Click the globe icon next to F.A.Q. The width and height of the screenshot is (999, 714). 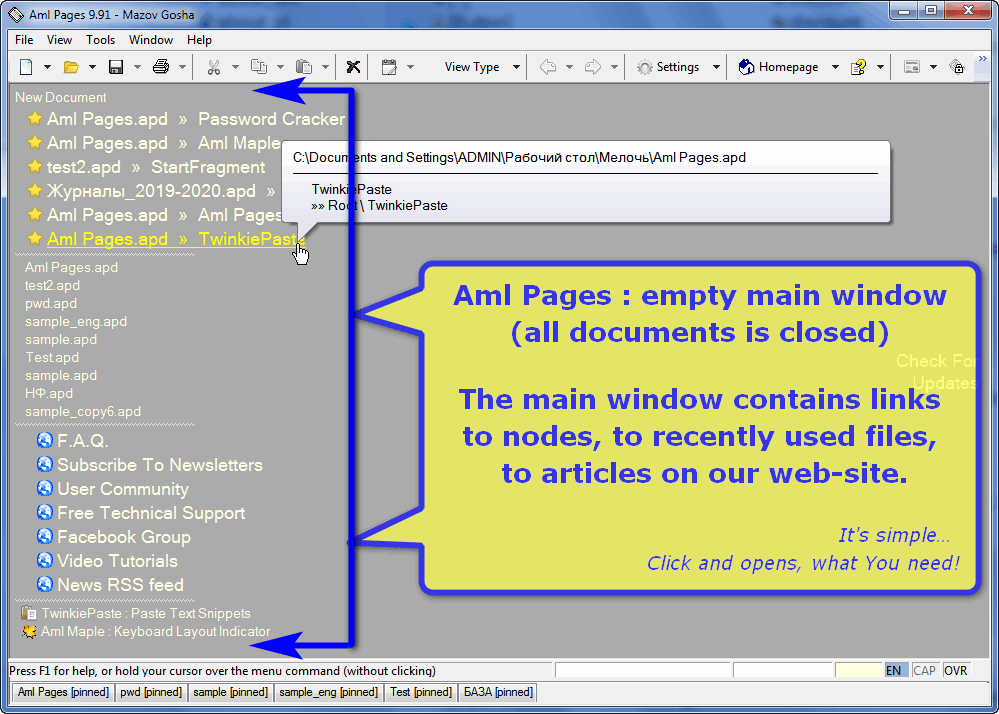tap(45, 440)
